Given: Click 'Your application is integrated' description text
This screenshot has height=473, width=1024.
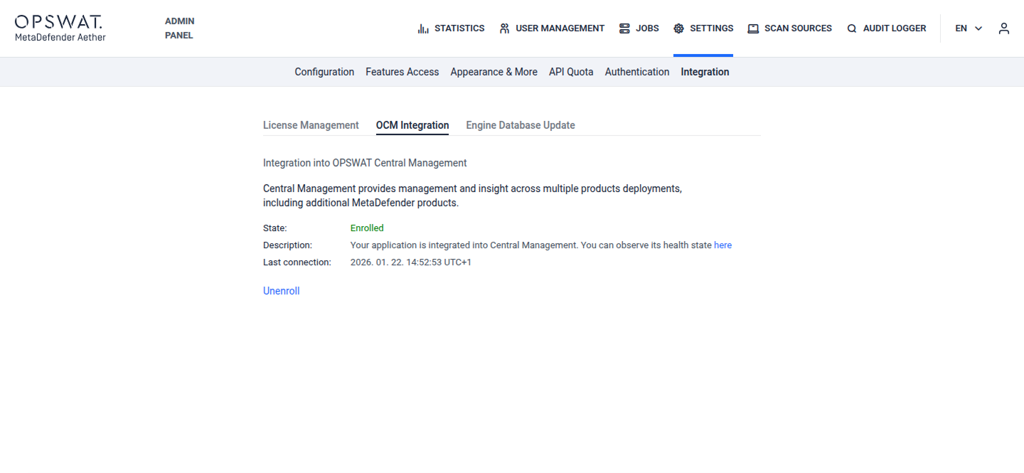Looking at the screenshot, I should [531, 246].
